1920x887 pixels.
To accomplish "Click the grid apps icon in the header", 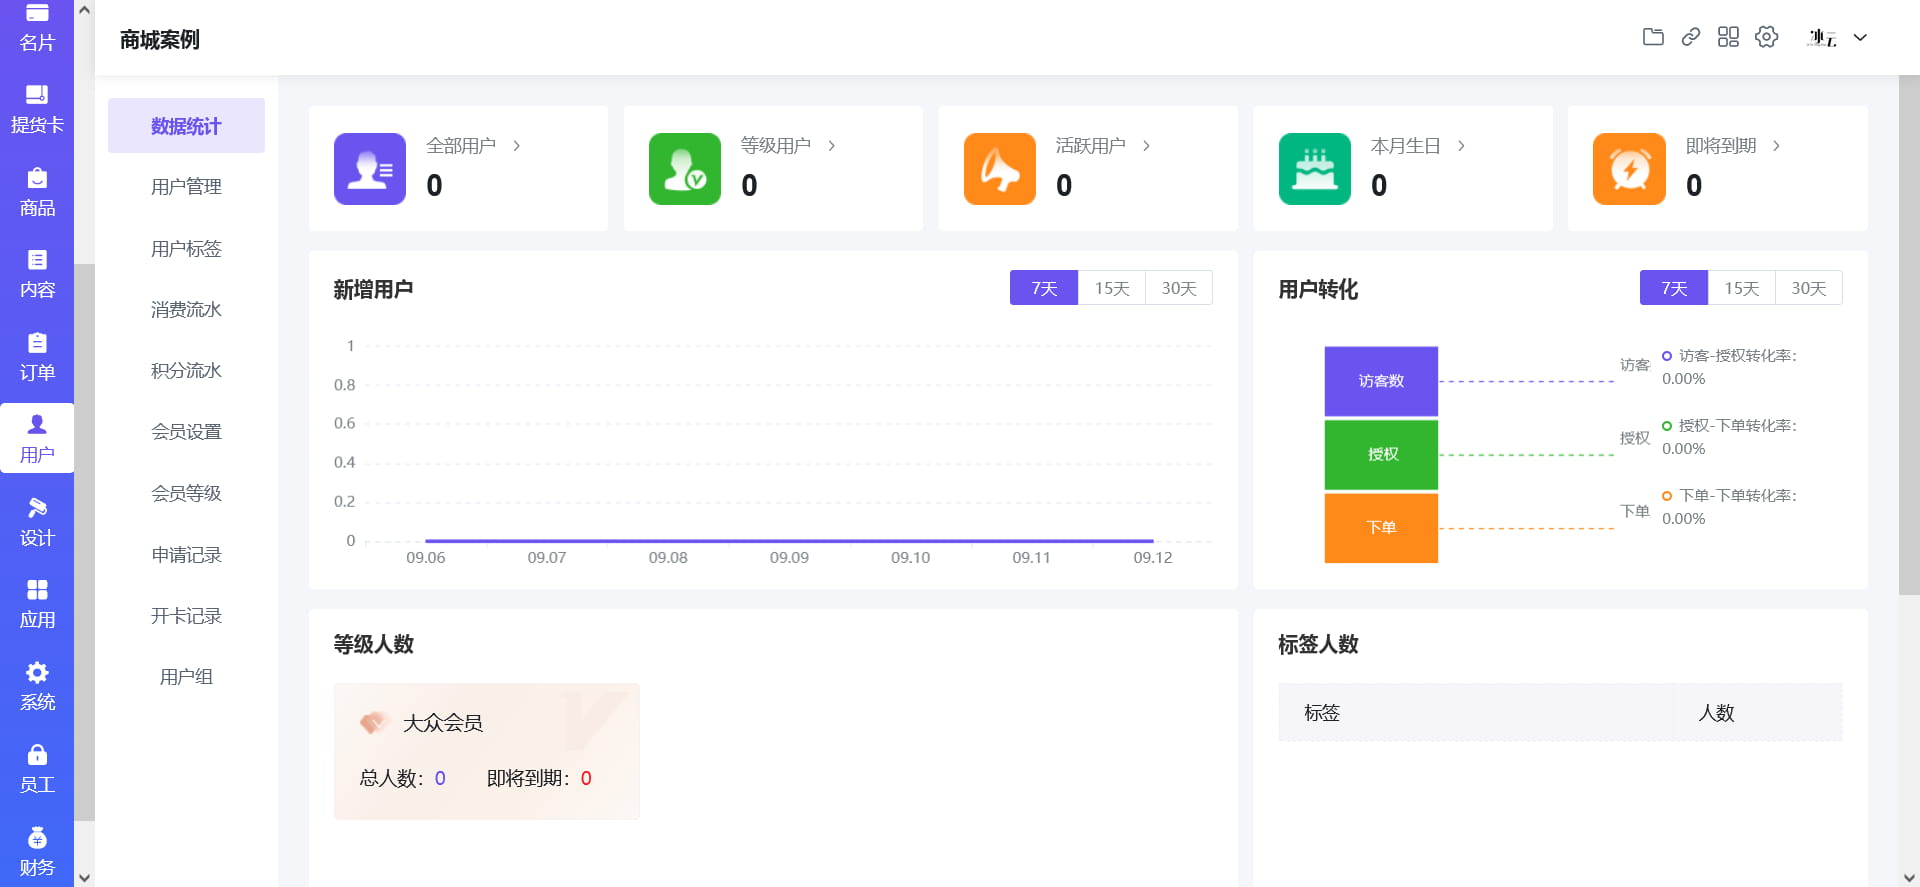I will point(1728,37).
